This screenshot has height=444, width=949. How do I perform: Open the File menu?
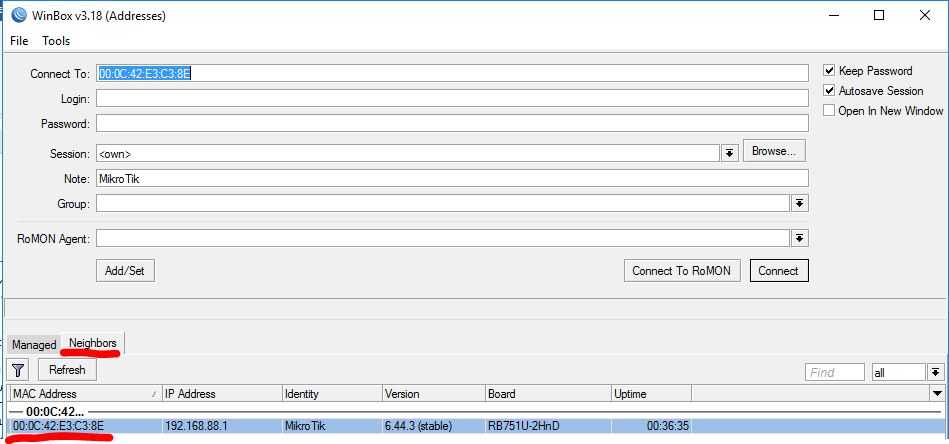(x=19, y=41)
